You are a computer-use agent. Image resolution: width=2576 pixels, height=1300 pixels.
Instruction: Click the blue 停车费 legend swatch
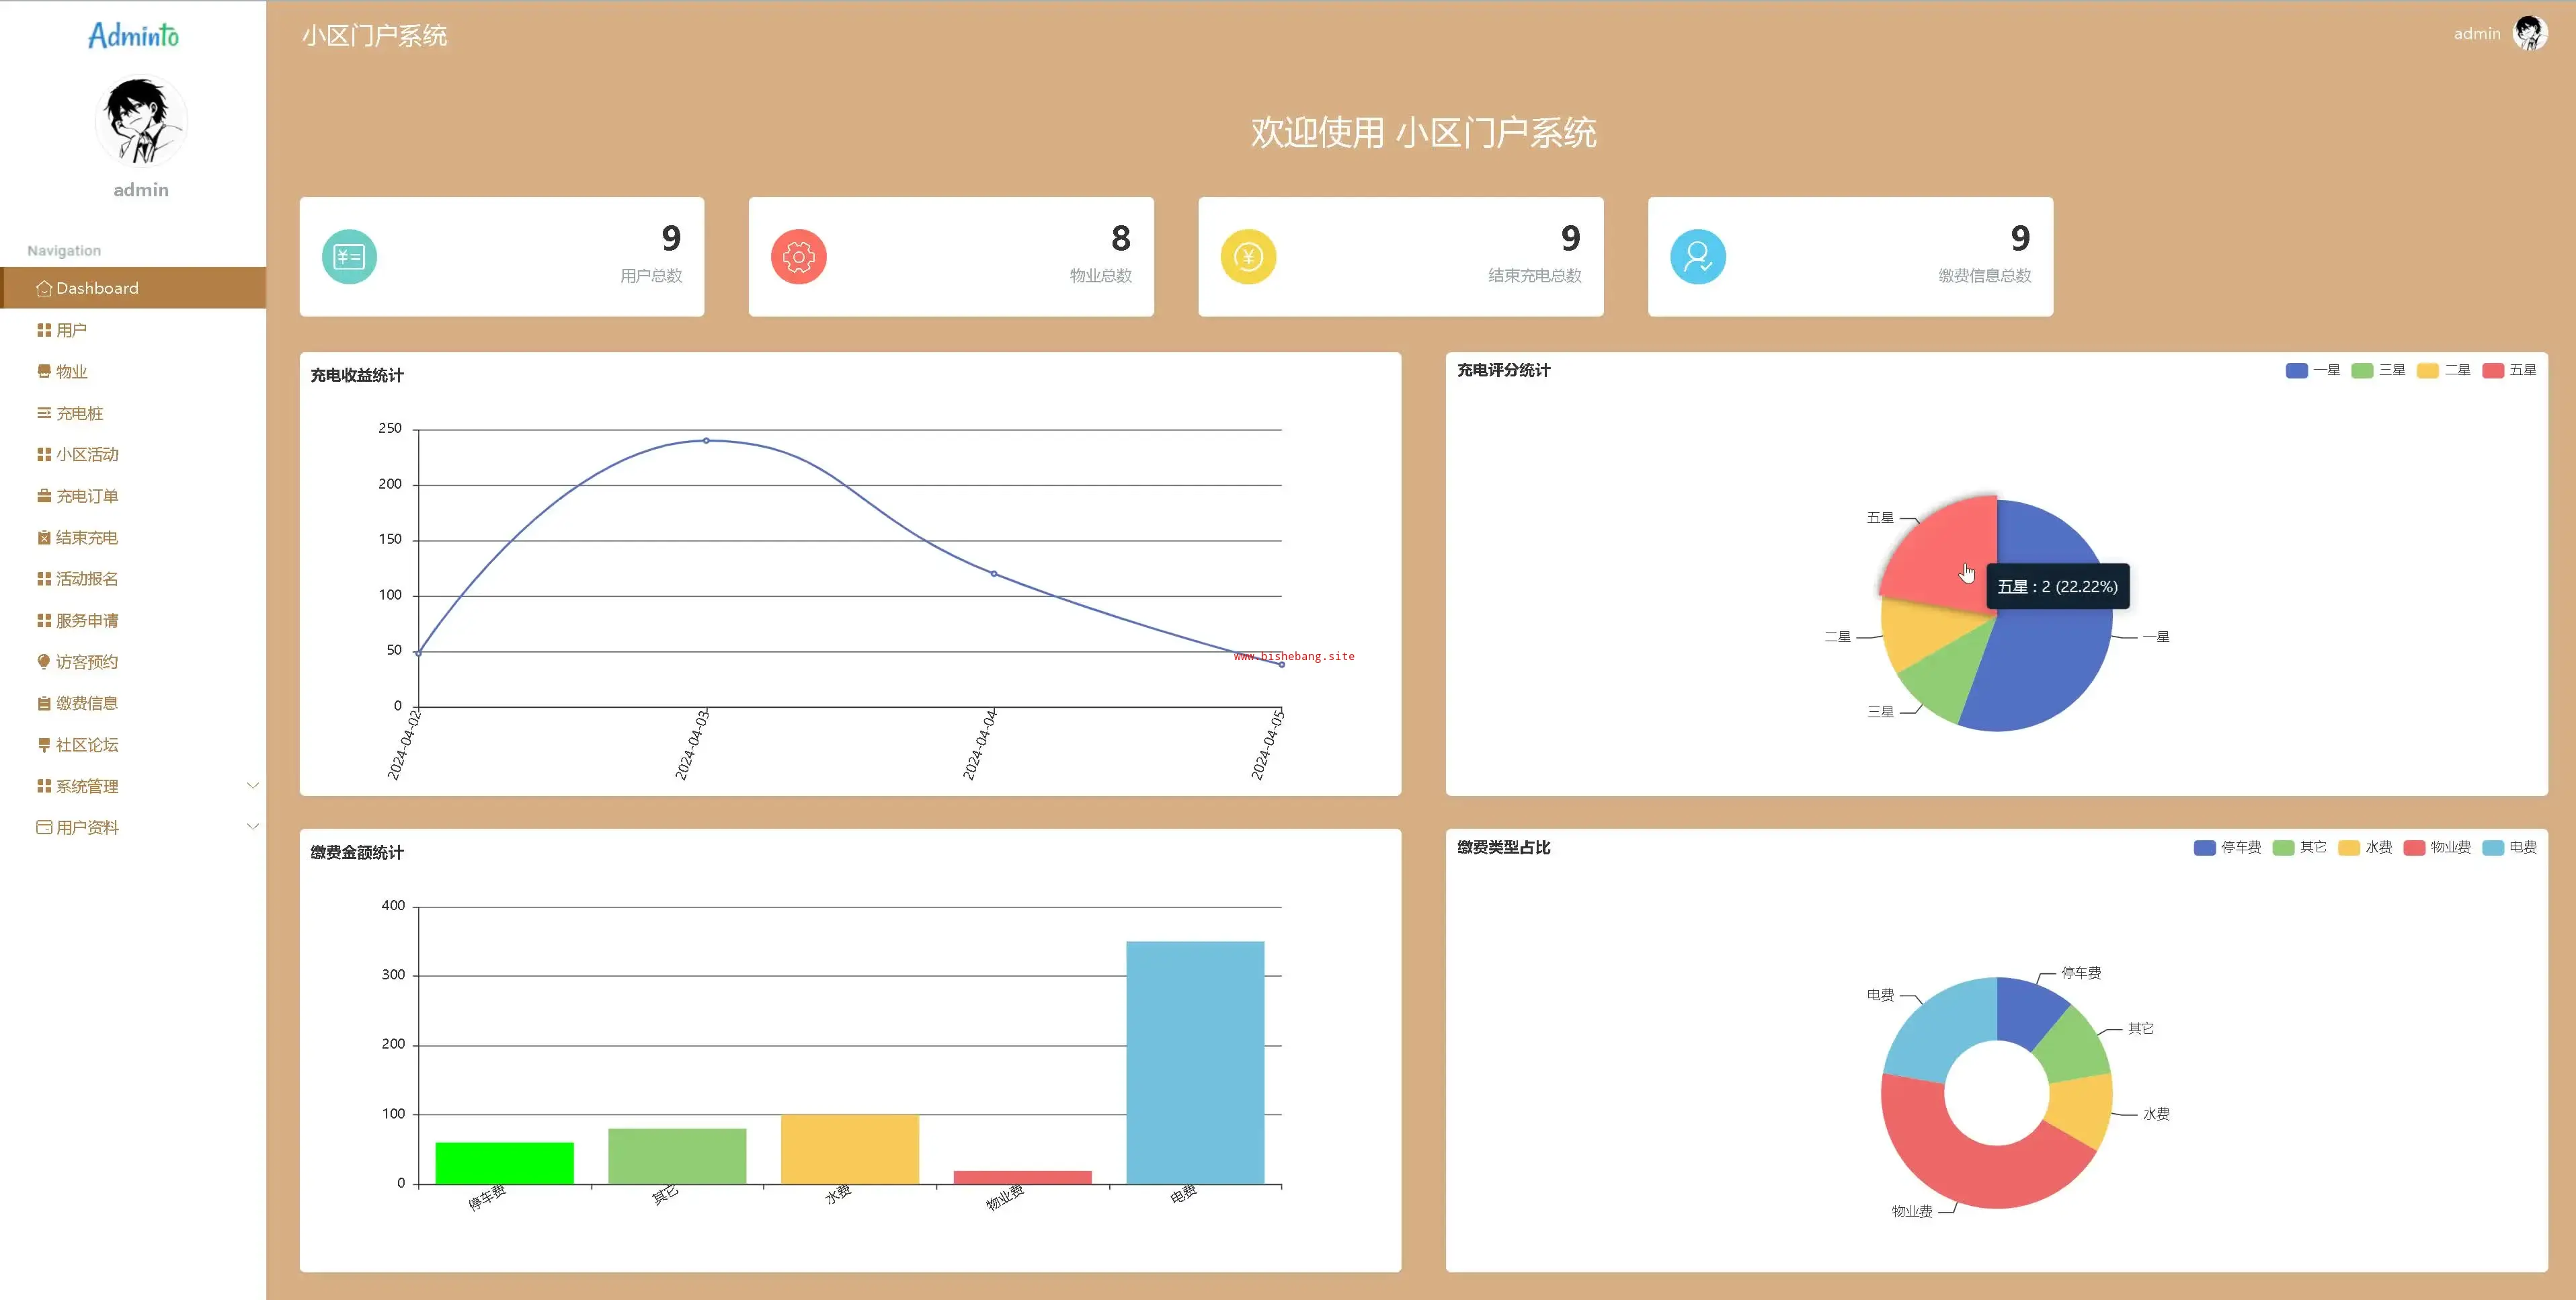pos(2204,848)
